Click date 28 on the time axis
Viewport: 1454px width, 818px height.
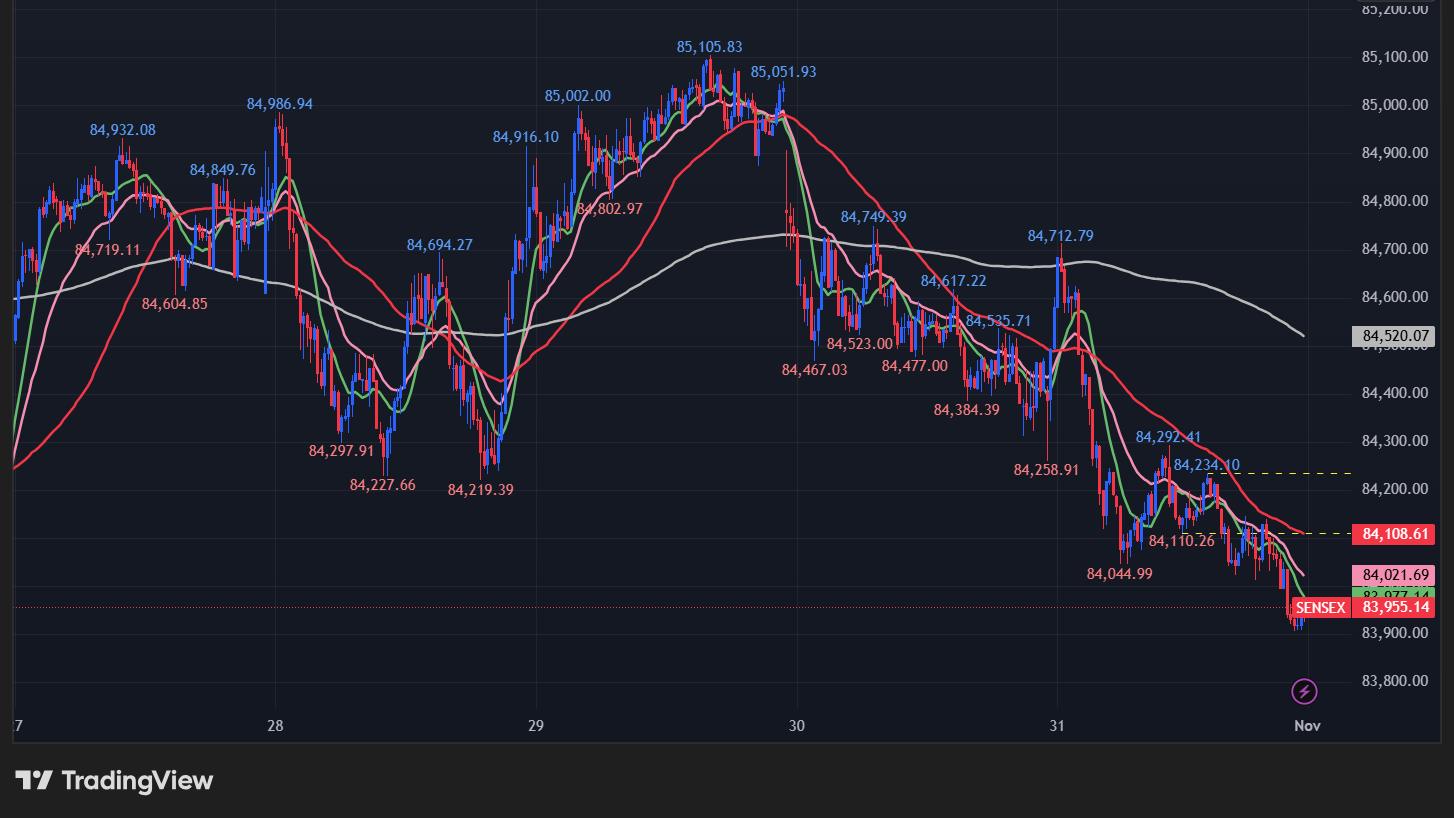(x=276, y=725)
